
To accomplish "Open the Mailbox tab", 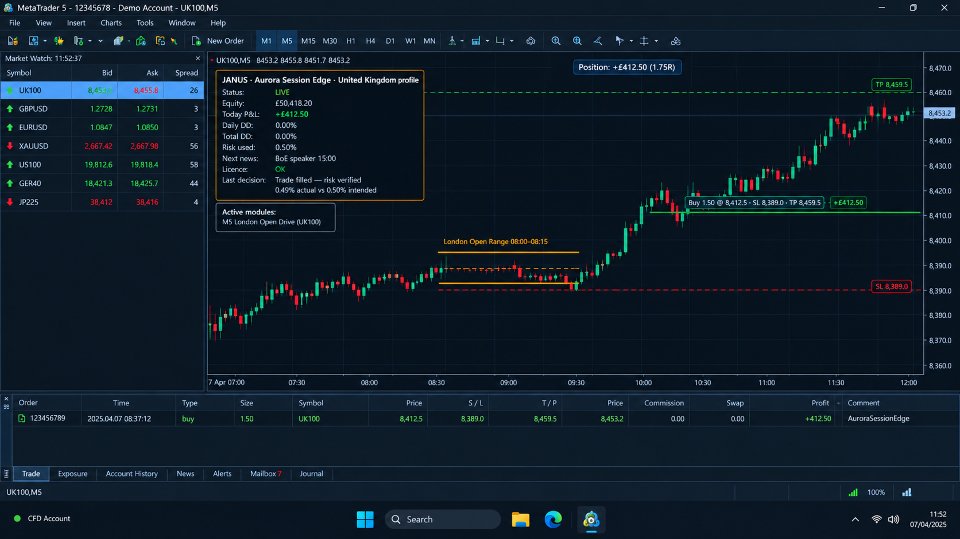I will coord(266,473).
